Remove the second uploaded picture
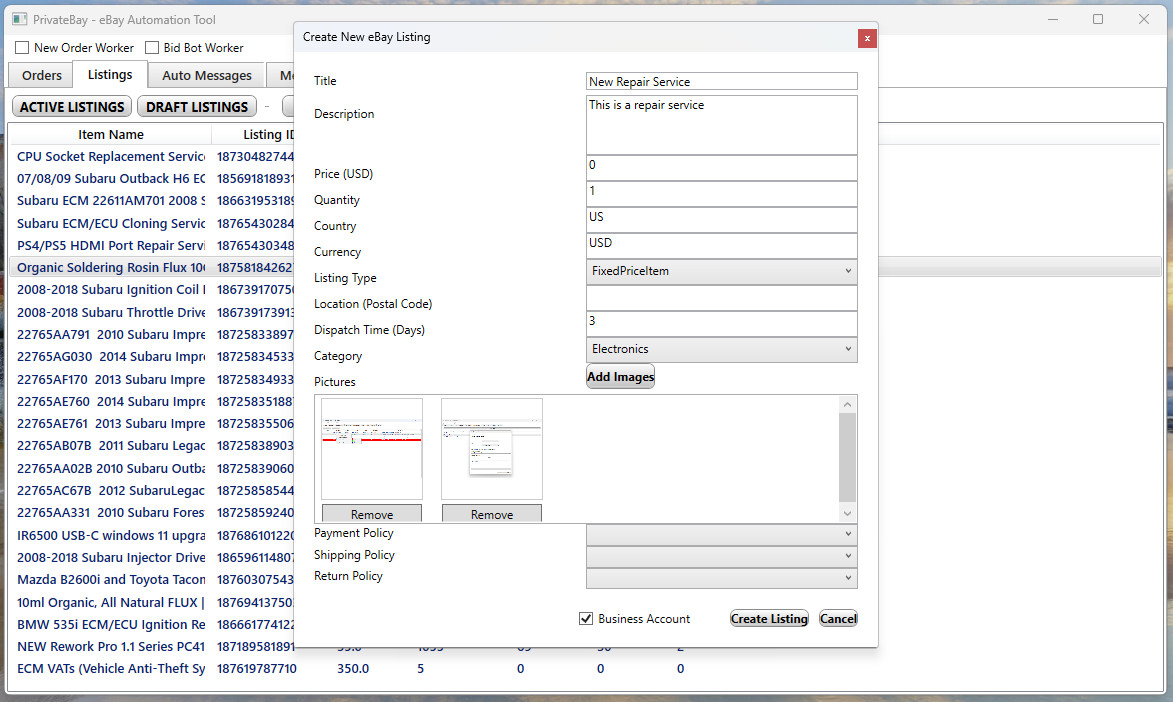The width and height of the screenshot is (1173, 702). [492, 514]
